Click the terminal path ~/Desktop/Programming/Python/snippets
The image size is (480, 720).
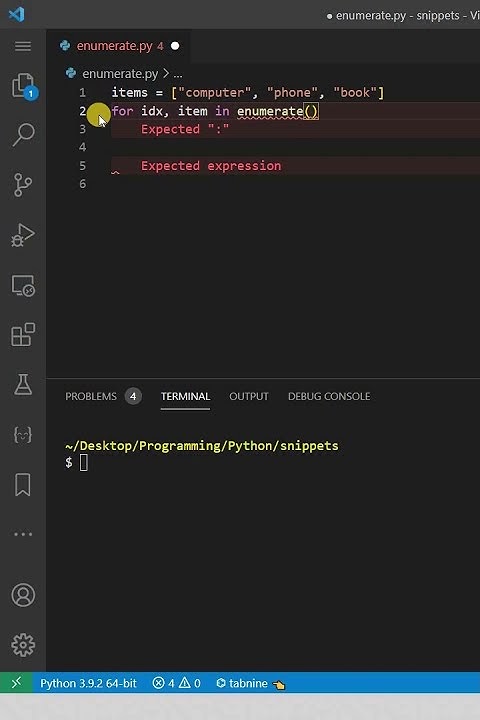tap(202, 445)
